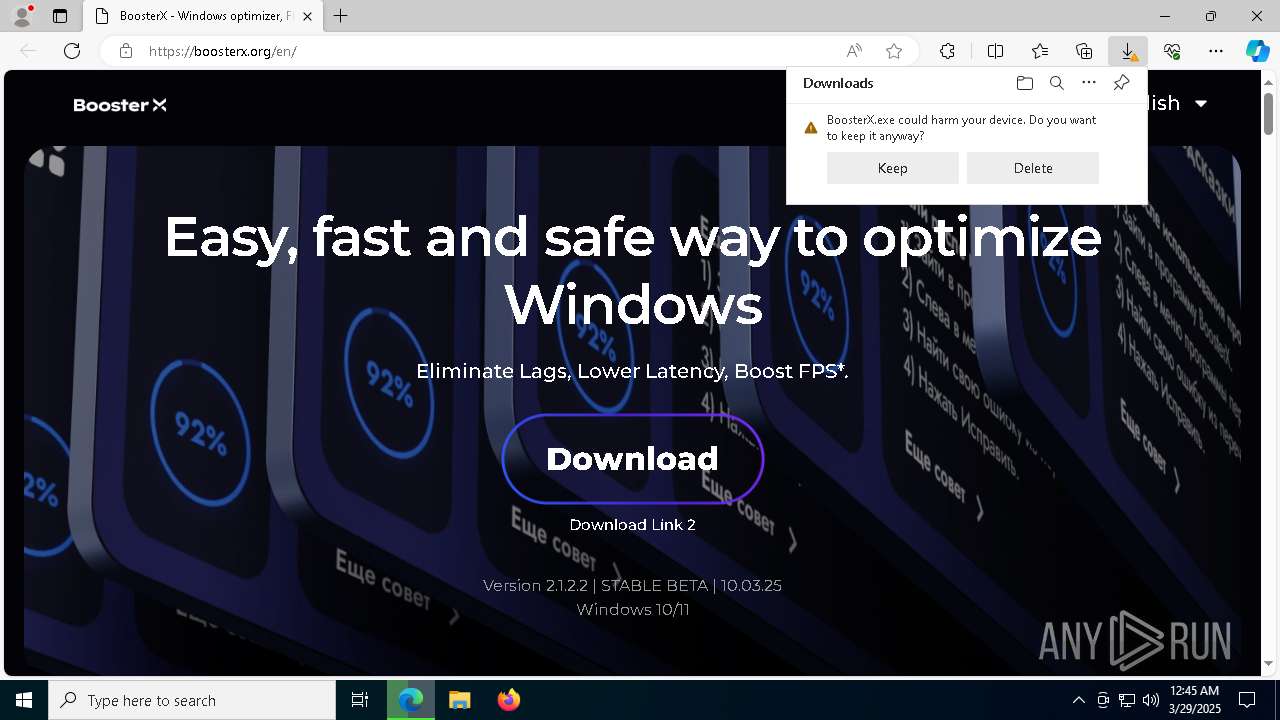This screenshot has height=720, width=1280.
Task: Search downloads magnifier icon
Action: click(x=1057, y=83)
